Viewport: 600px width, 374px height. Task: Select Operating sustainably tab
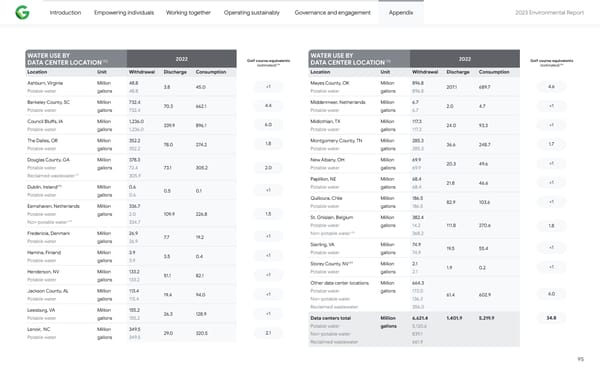point(252,13)
